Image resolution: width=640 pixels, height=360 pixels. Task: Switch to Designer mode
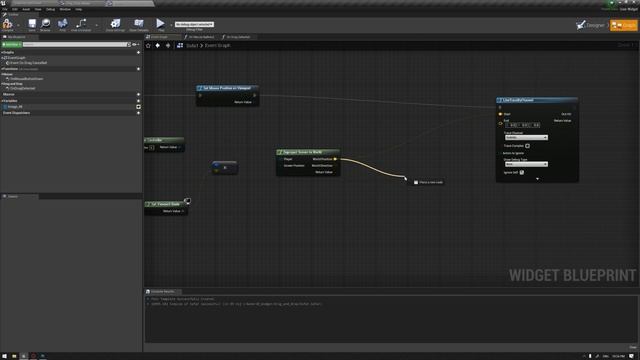click(x=590, y=25)
